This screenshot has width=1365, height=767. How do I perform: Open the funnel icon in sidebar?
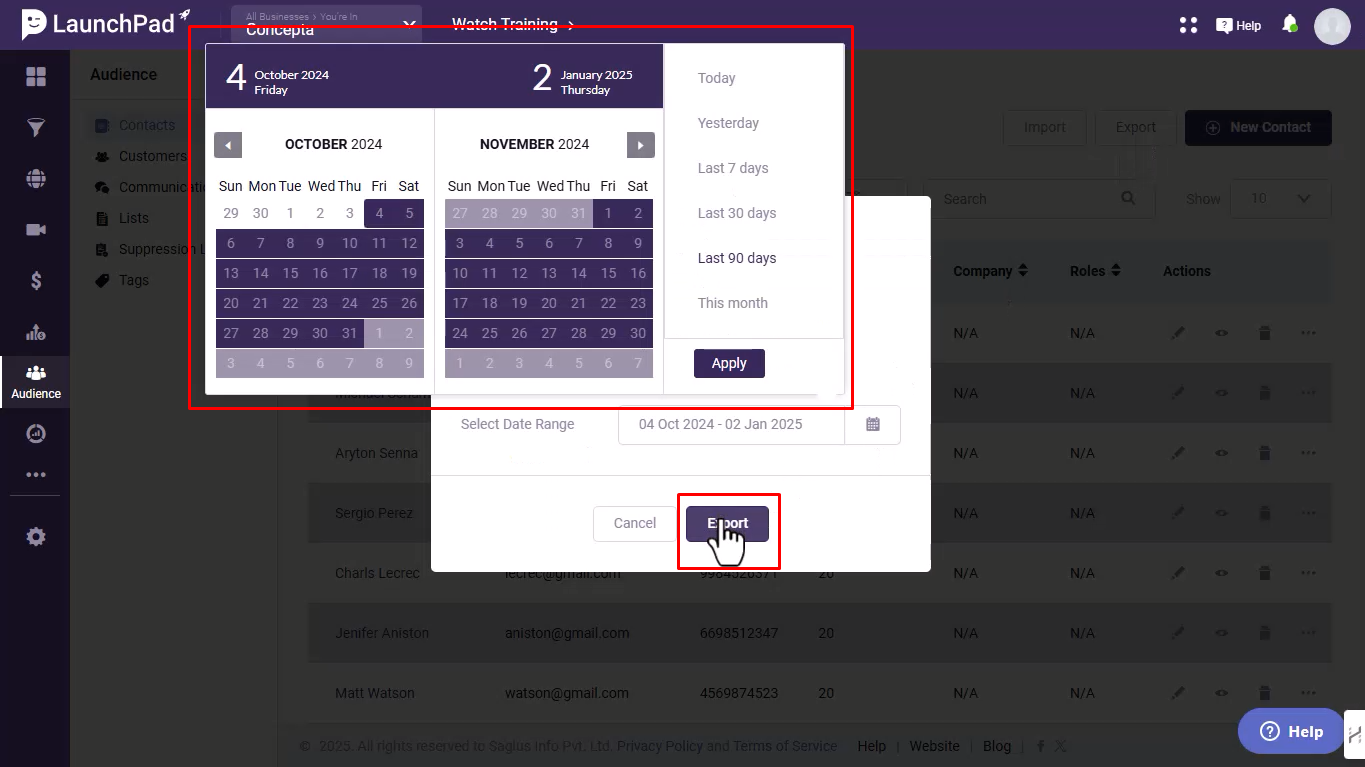coord(36,128)
